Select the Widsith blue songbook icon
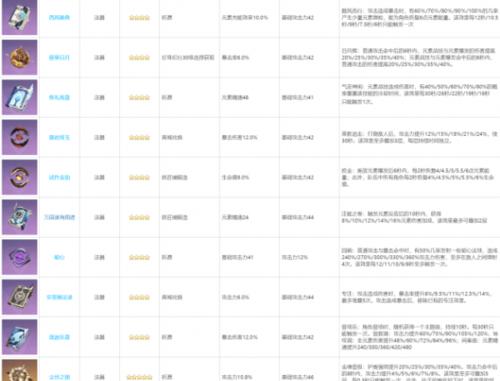Image resolution: width=500 pixels, height=381 pixels. (19, 337)
